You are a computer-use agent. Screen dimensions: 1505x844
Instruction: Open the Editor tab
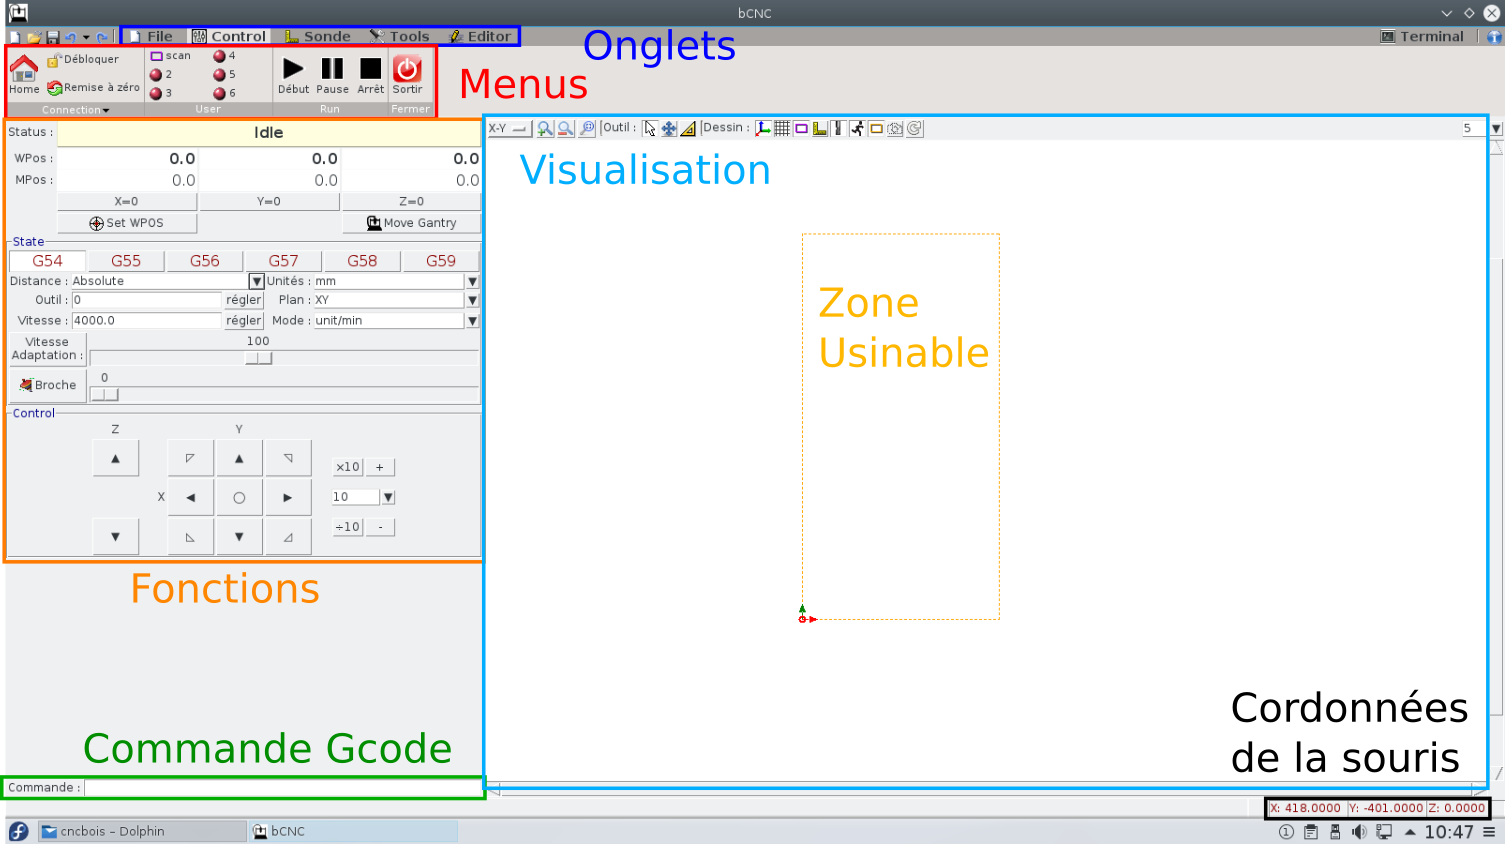[x=480, y=37]
